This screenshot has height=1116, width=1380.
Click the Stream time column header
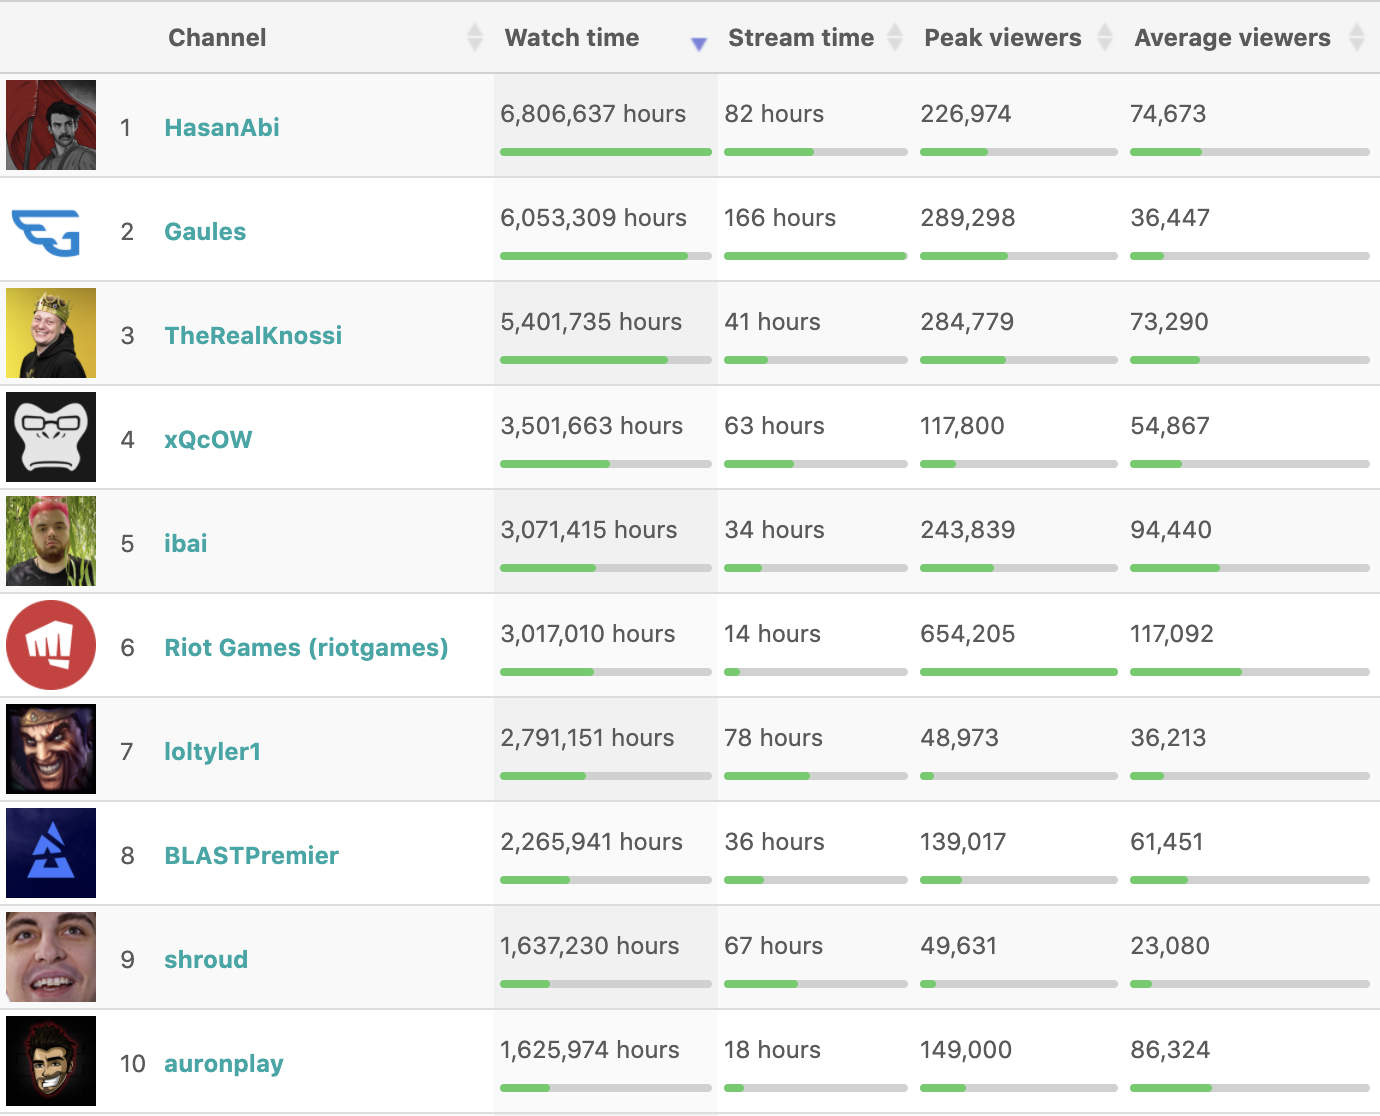801,38
